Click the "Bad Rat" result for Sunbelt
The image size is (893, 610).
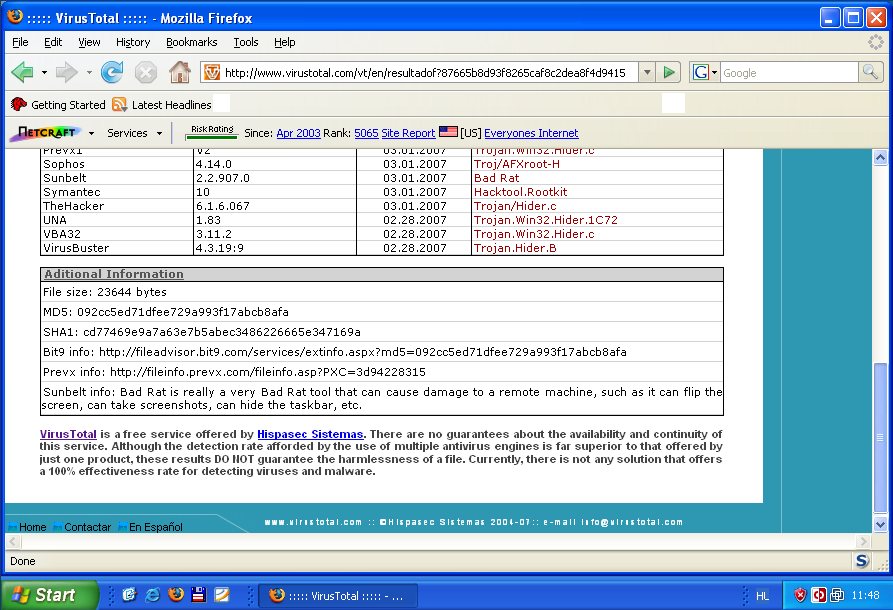tap(496, 178)
